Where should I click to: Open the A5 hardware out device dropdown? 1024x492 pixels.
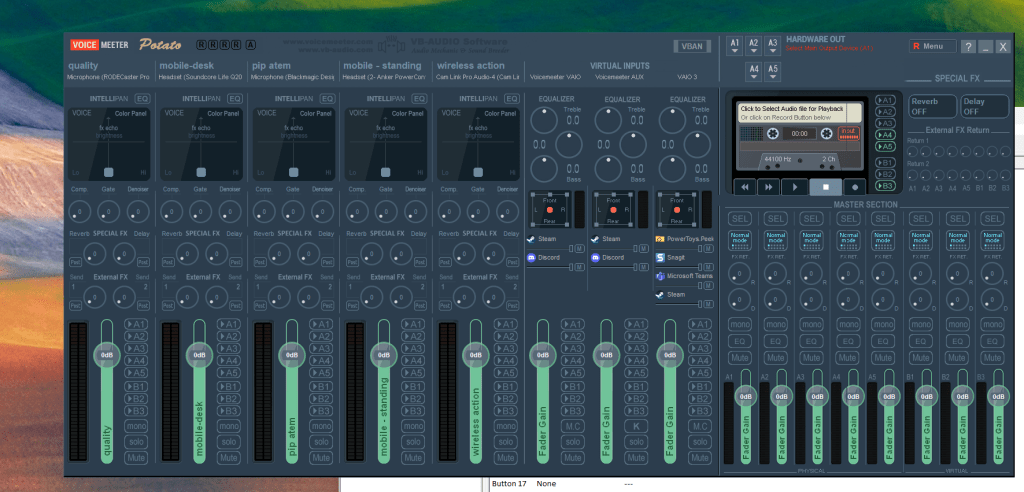click(x=773, y=71)
